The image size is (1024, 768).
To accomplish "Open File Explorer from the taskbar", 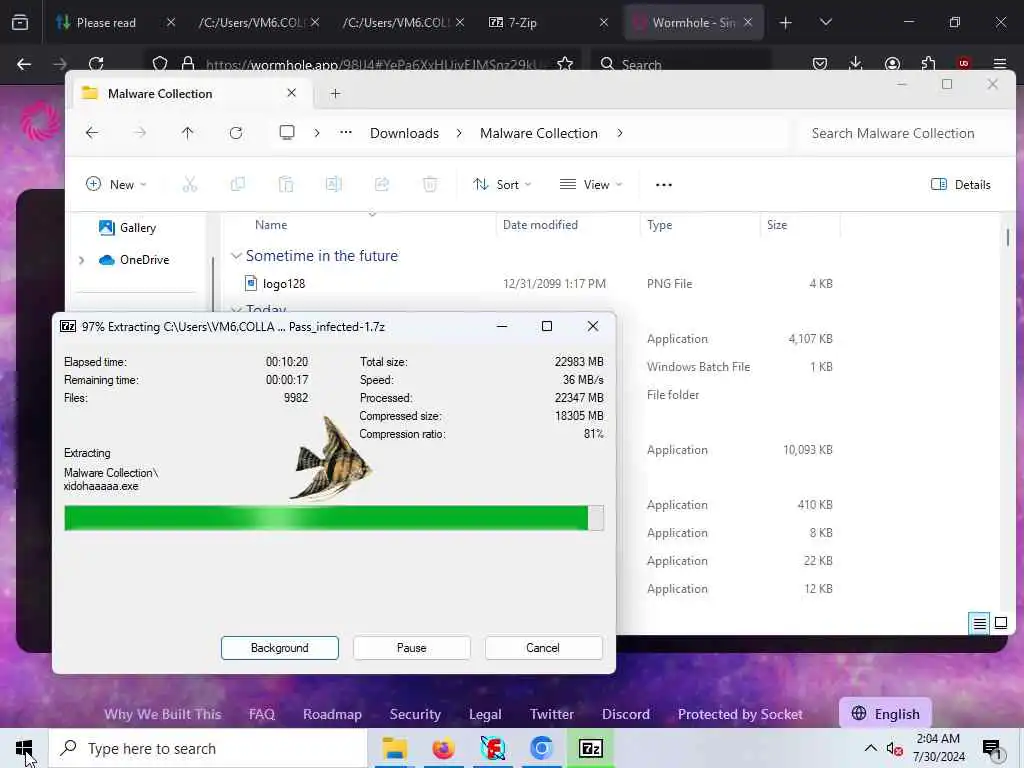I will 394,748.
